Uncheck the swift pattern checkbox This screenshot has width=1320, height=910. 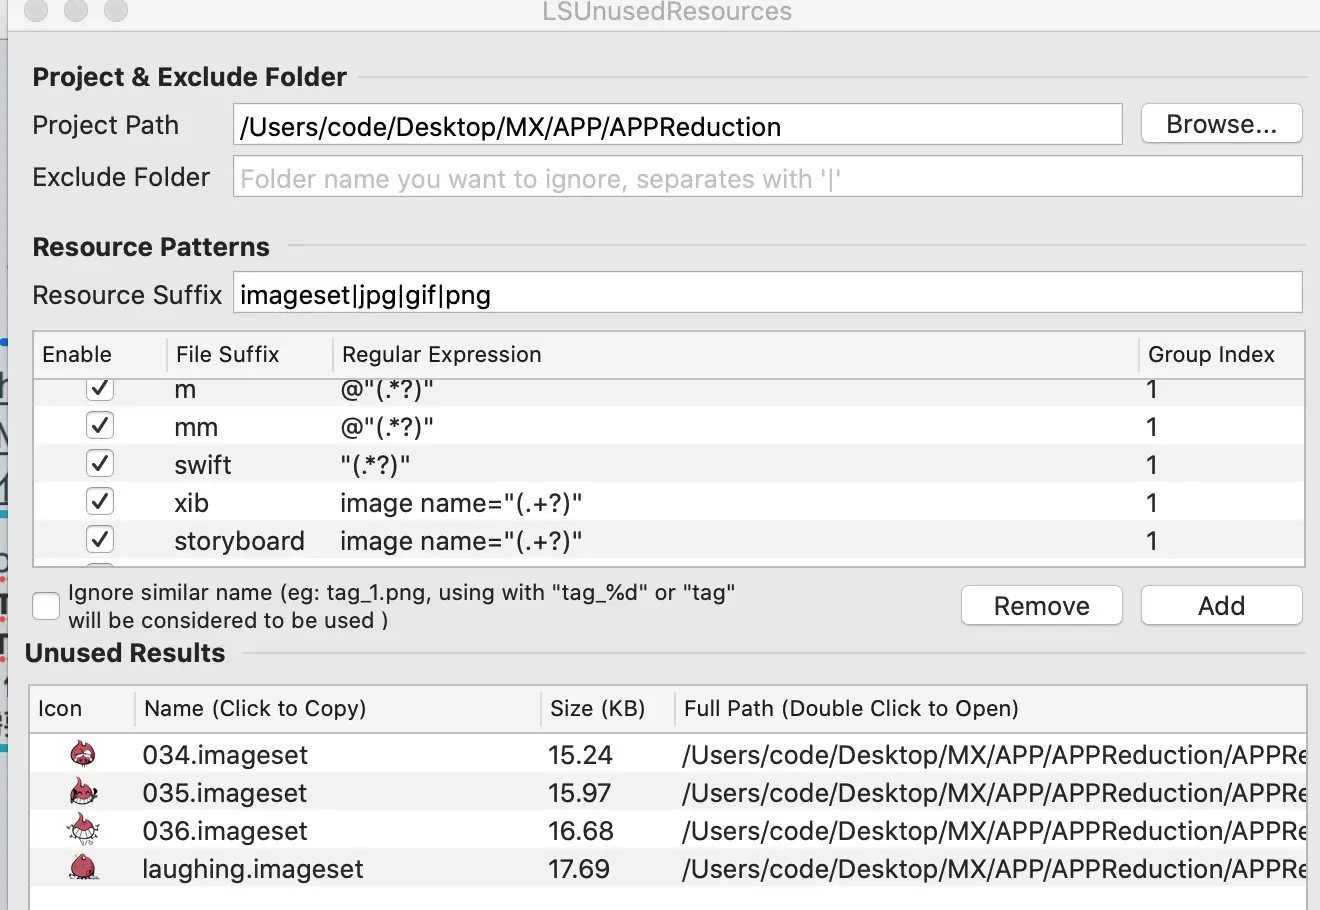[x=100, y=464]
